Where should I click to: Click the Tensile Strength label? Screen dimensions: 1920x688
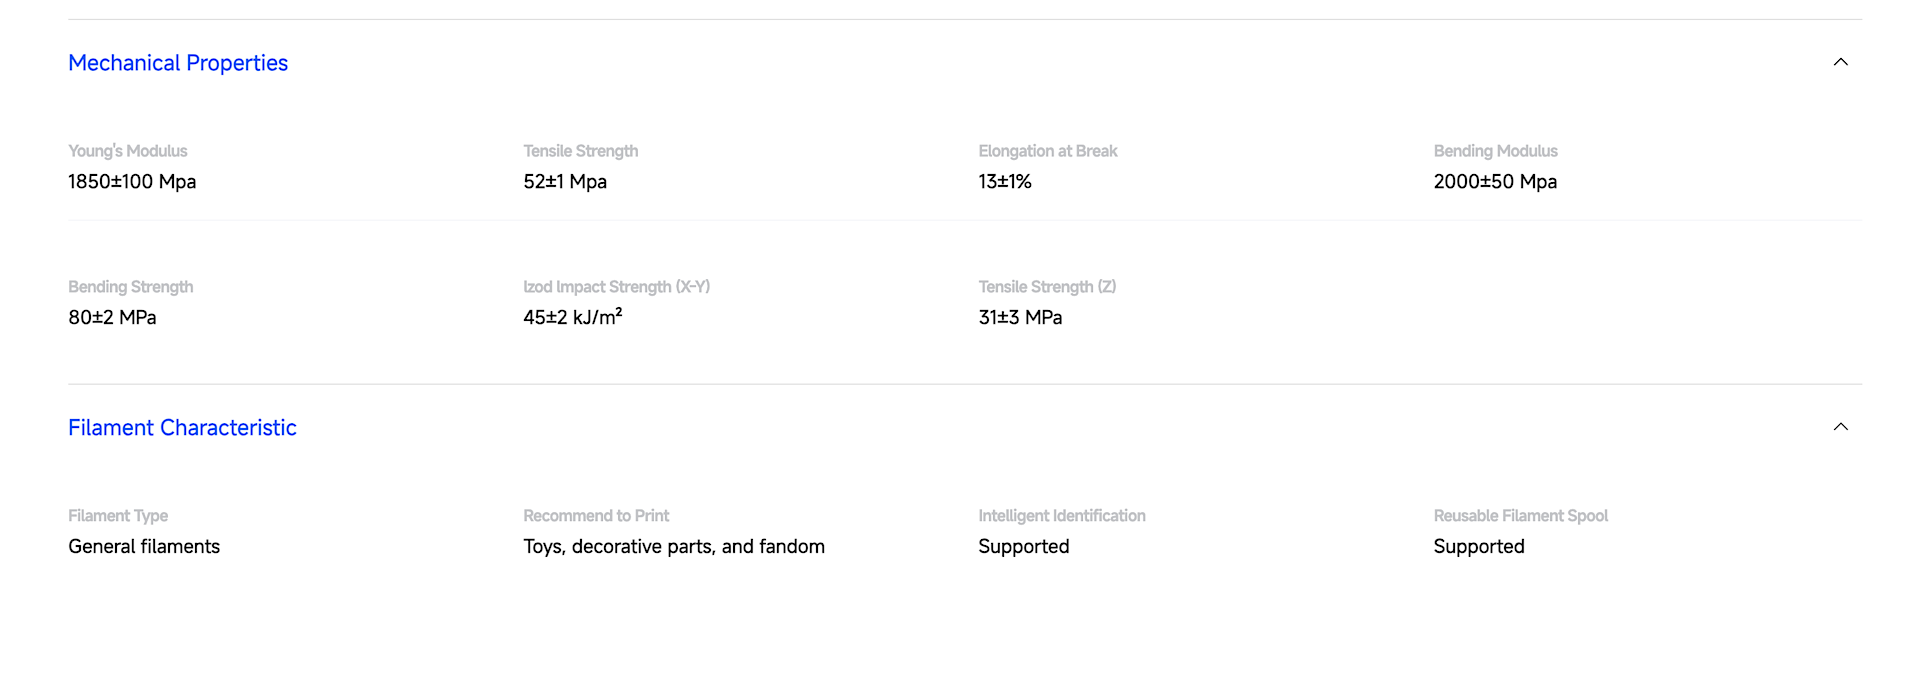[x=581, y=151]
